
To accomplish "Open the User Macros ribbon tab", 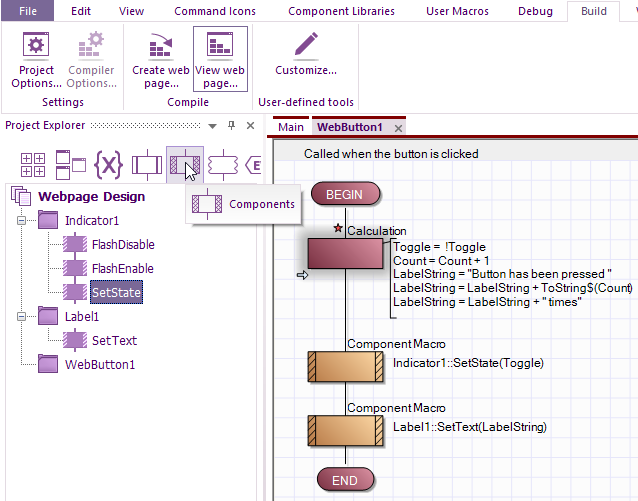I will coord(457,11).
